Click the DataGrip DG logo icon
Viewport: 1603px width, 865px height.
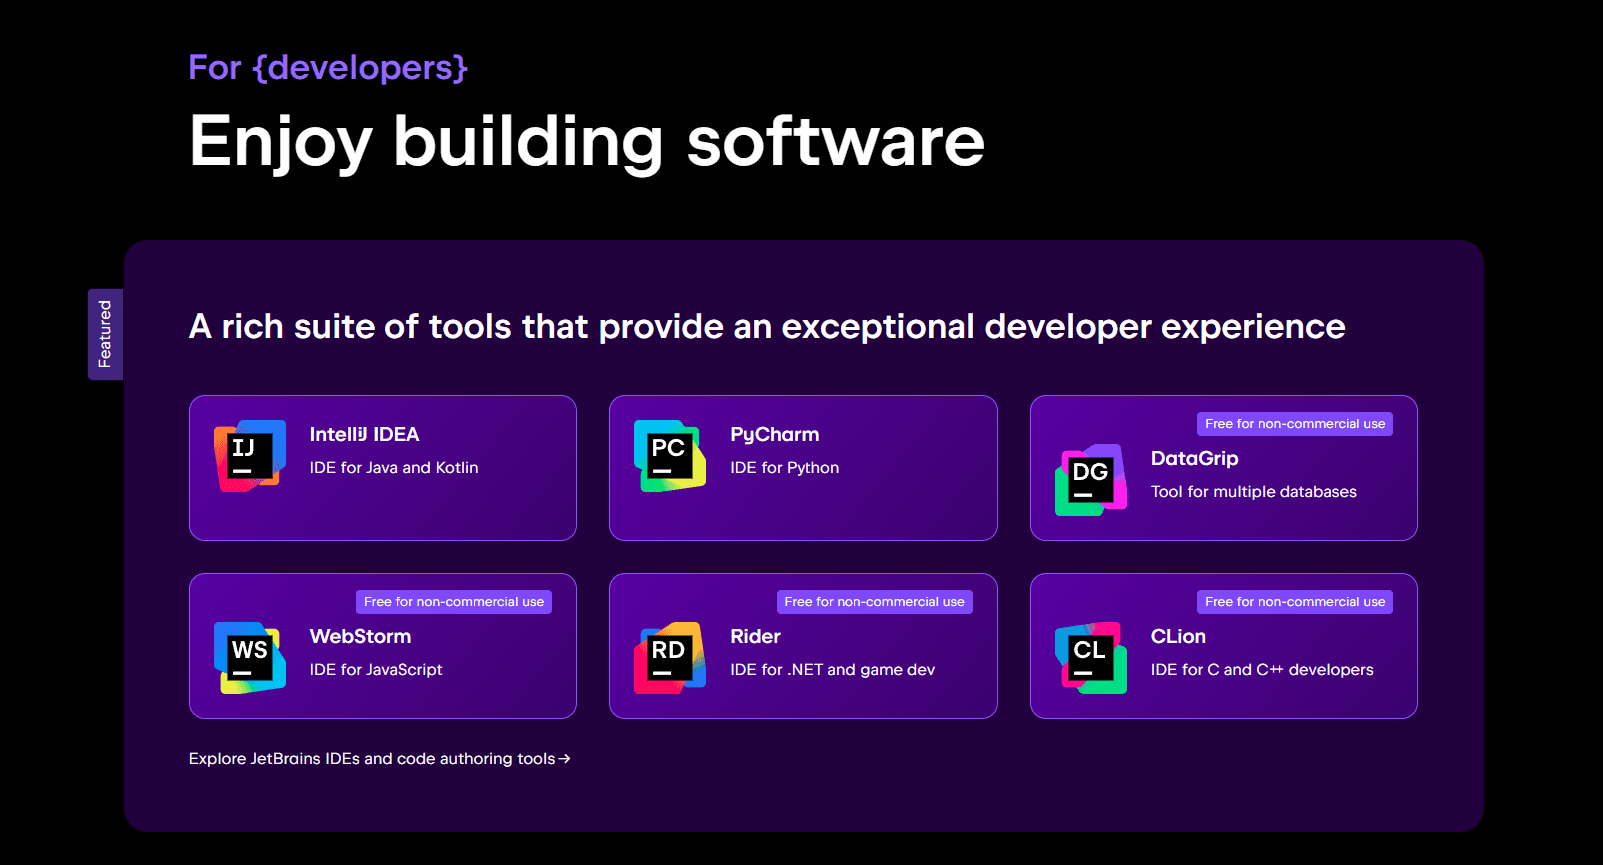click(1091, 480)
